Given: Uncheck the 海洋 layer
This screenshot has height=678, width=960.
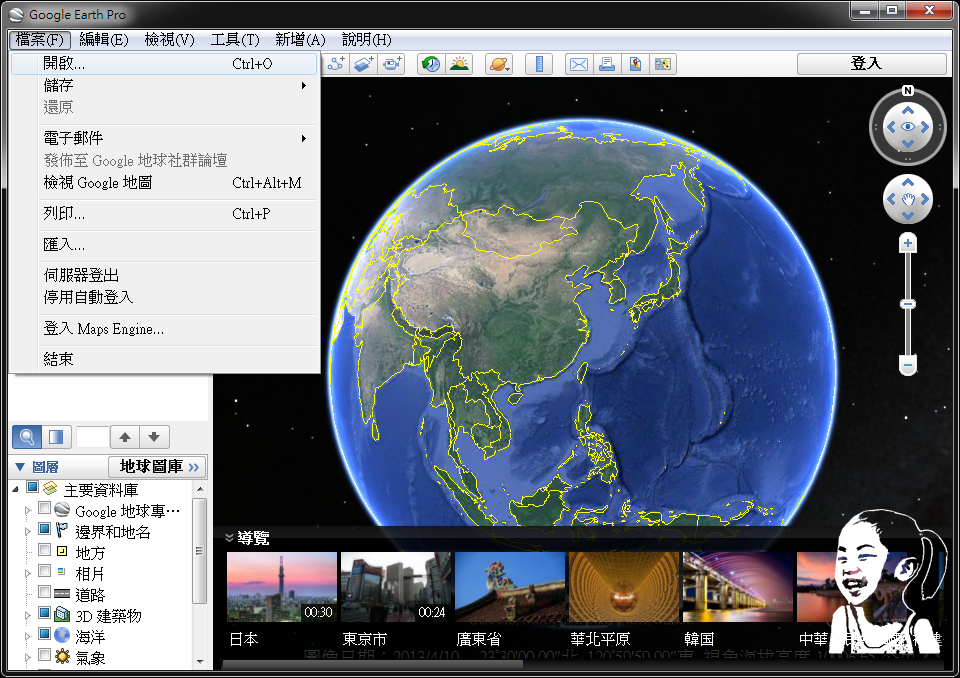Looking at the screenshot, I should (x=44, y=633).
